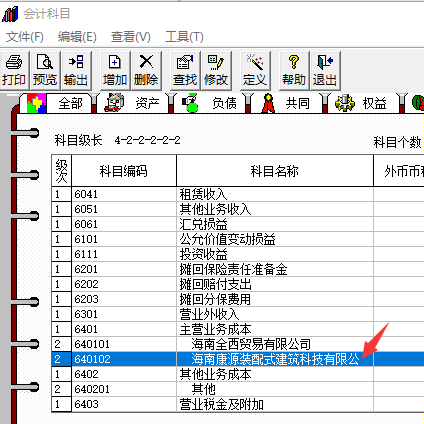
Task: Select the 640101 海南全西贸易有限公司 row
Action: [237, 344]
